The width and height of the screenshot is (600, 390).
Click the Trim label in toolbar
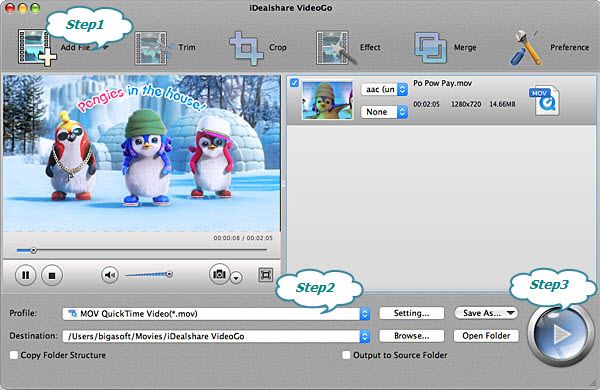[187, 47]
